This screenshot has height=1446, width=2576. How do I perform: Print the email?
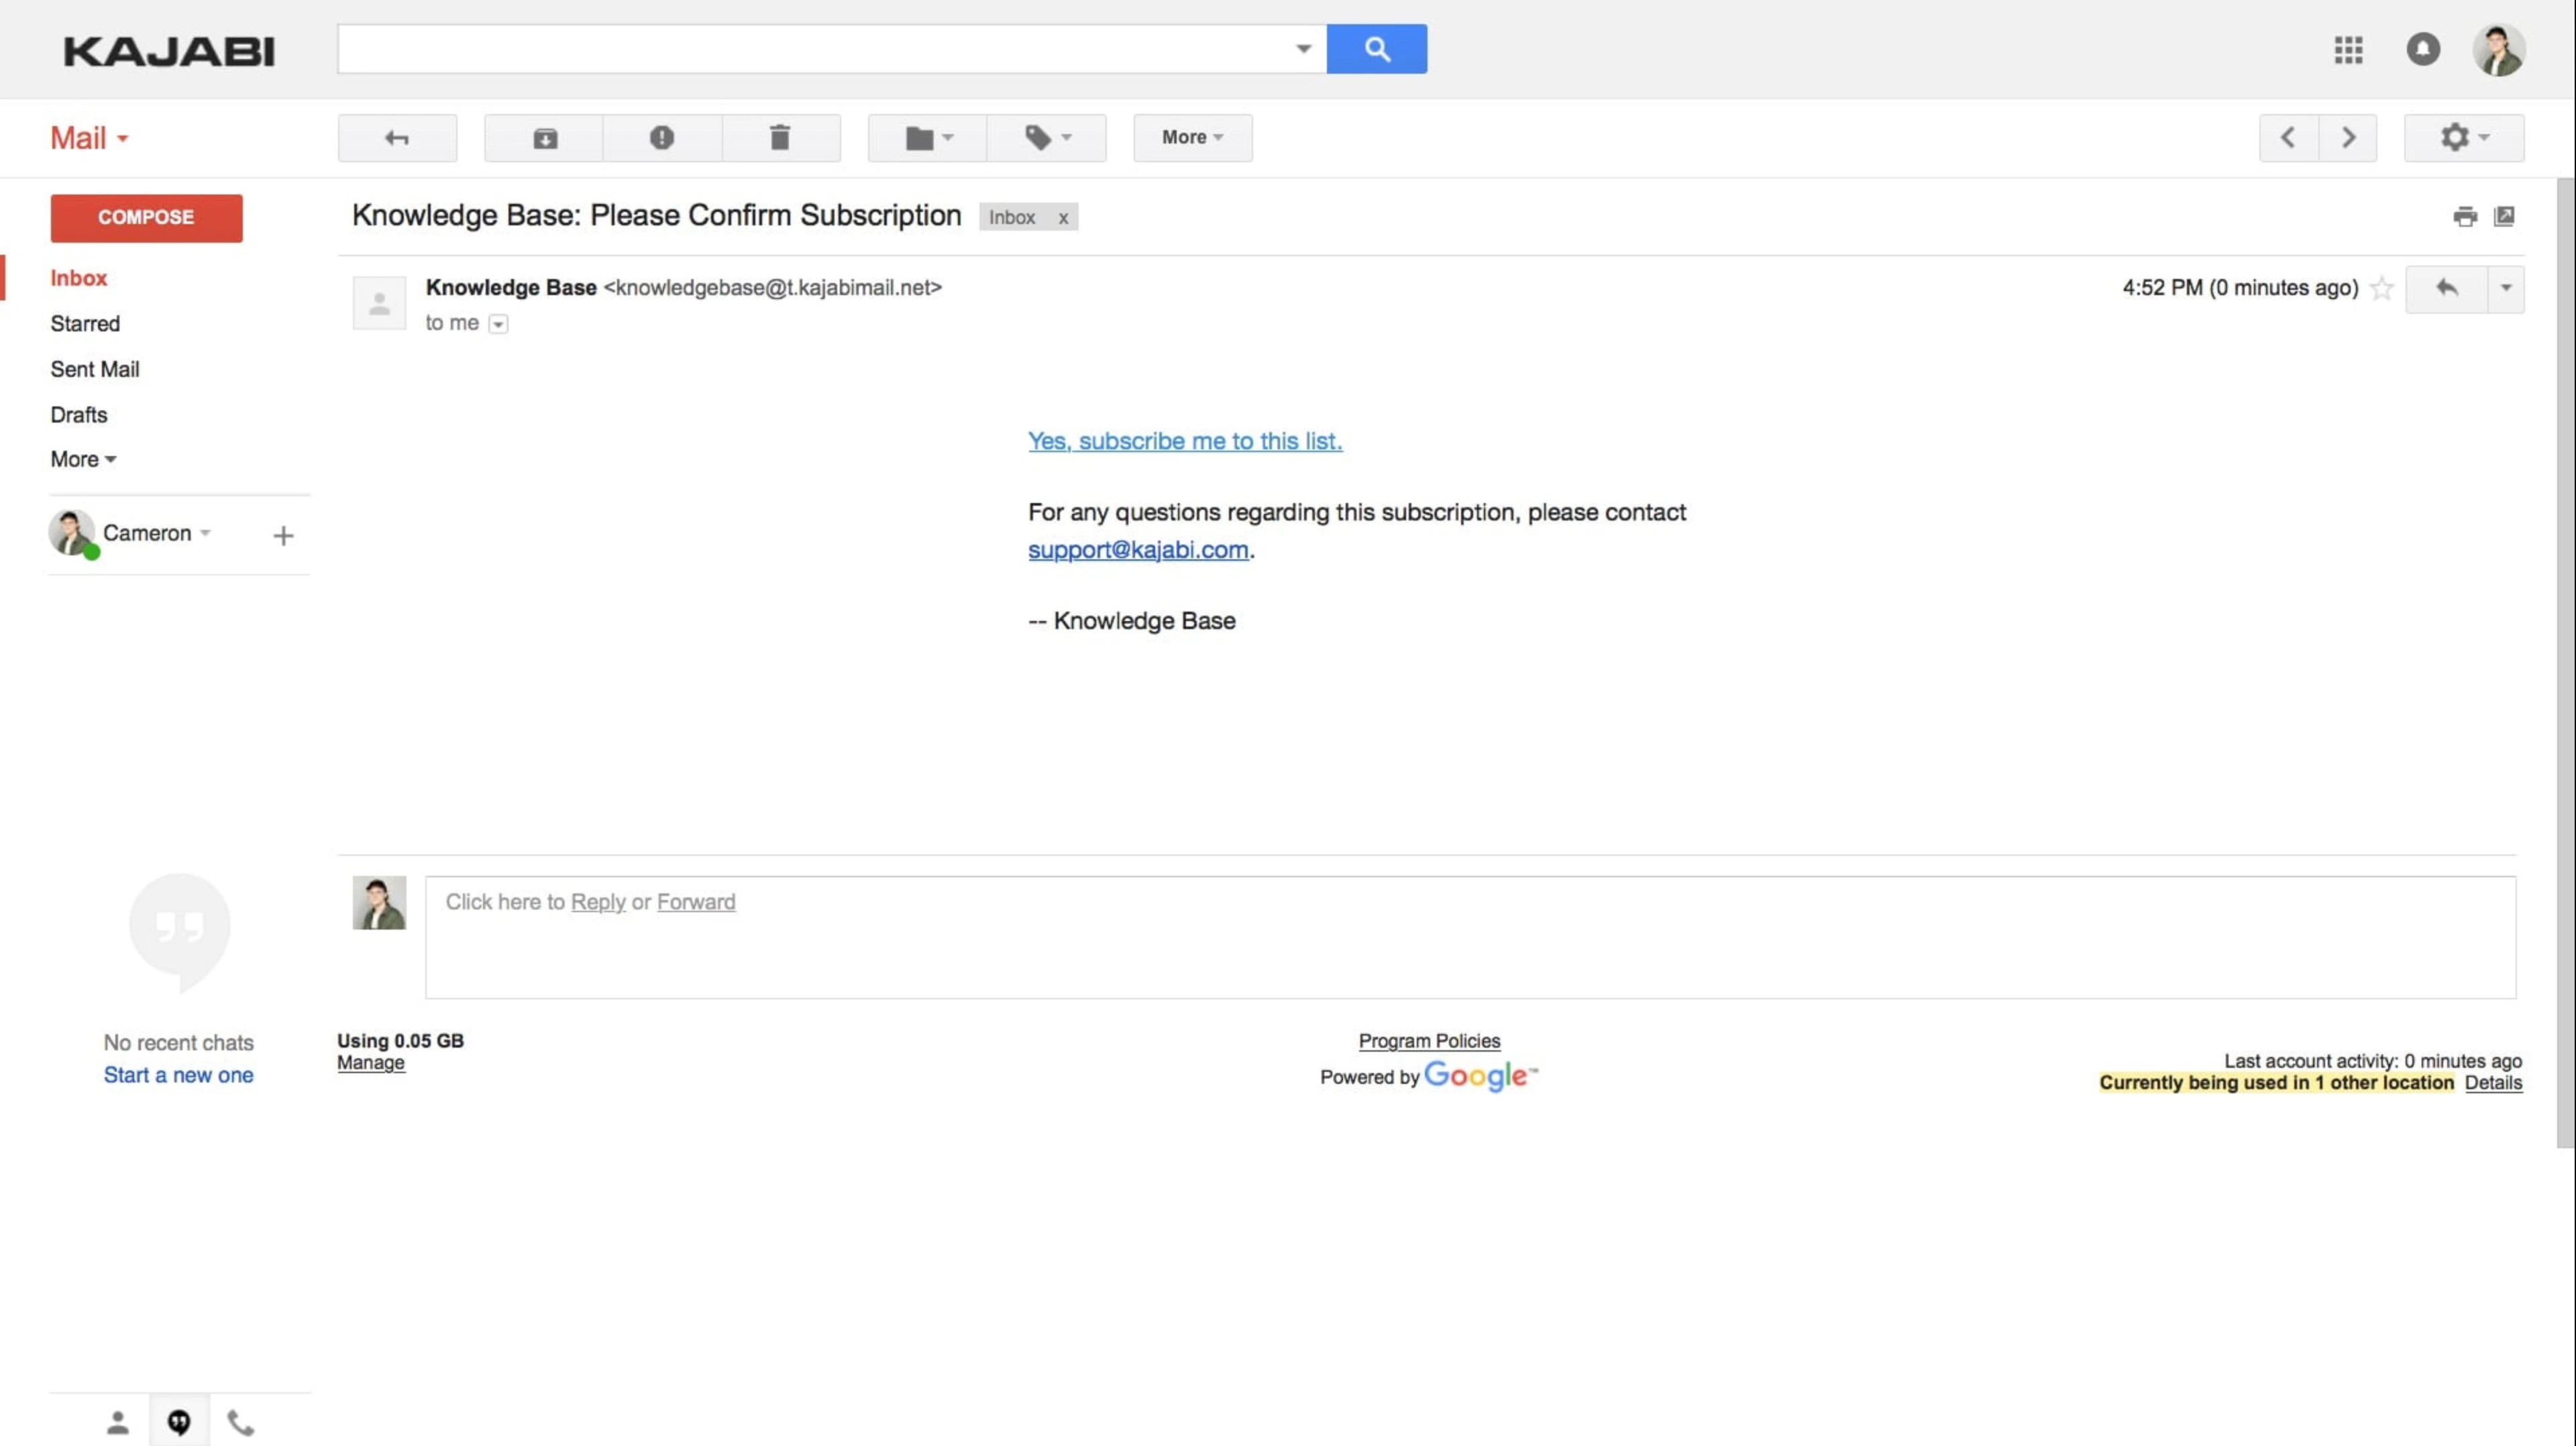point(2464,216)
